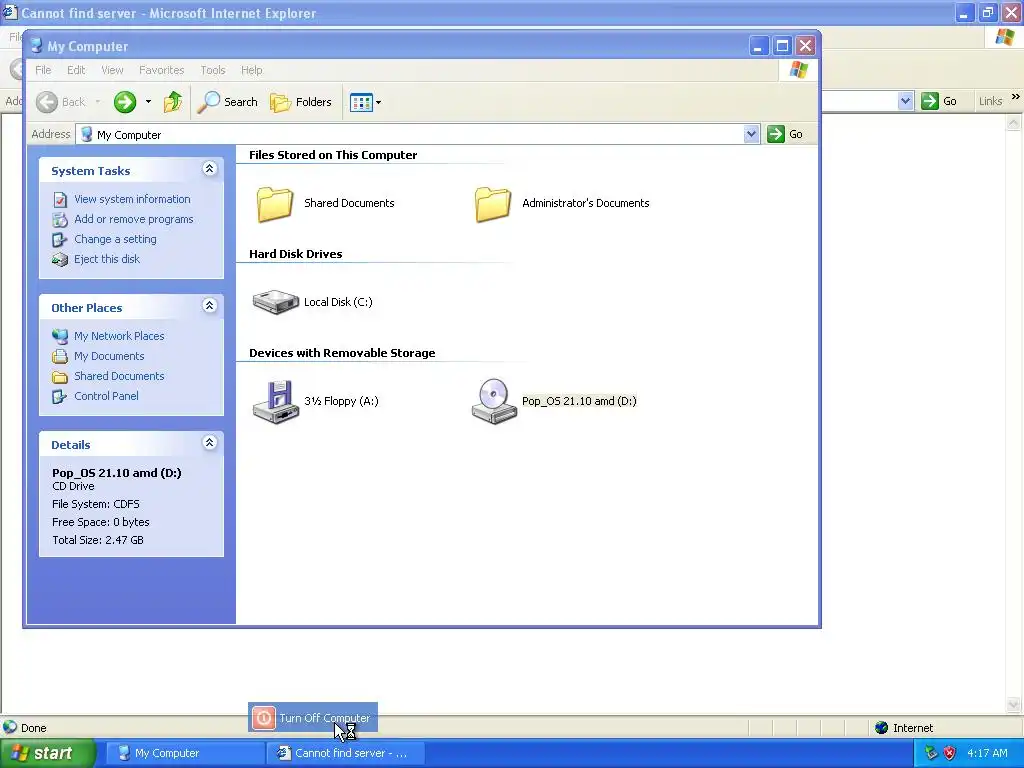The image size is (1024, 768).
Task: Click Internet Explorer scrollbar up arrow
Action: click(x=1014, y=122)
